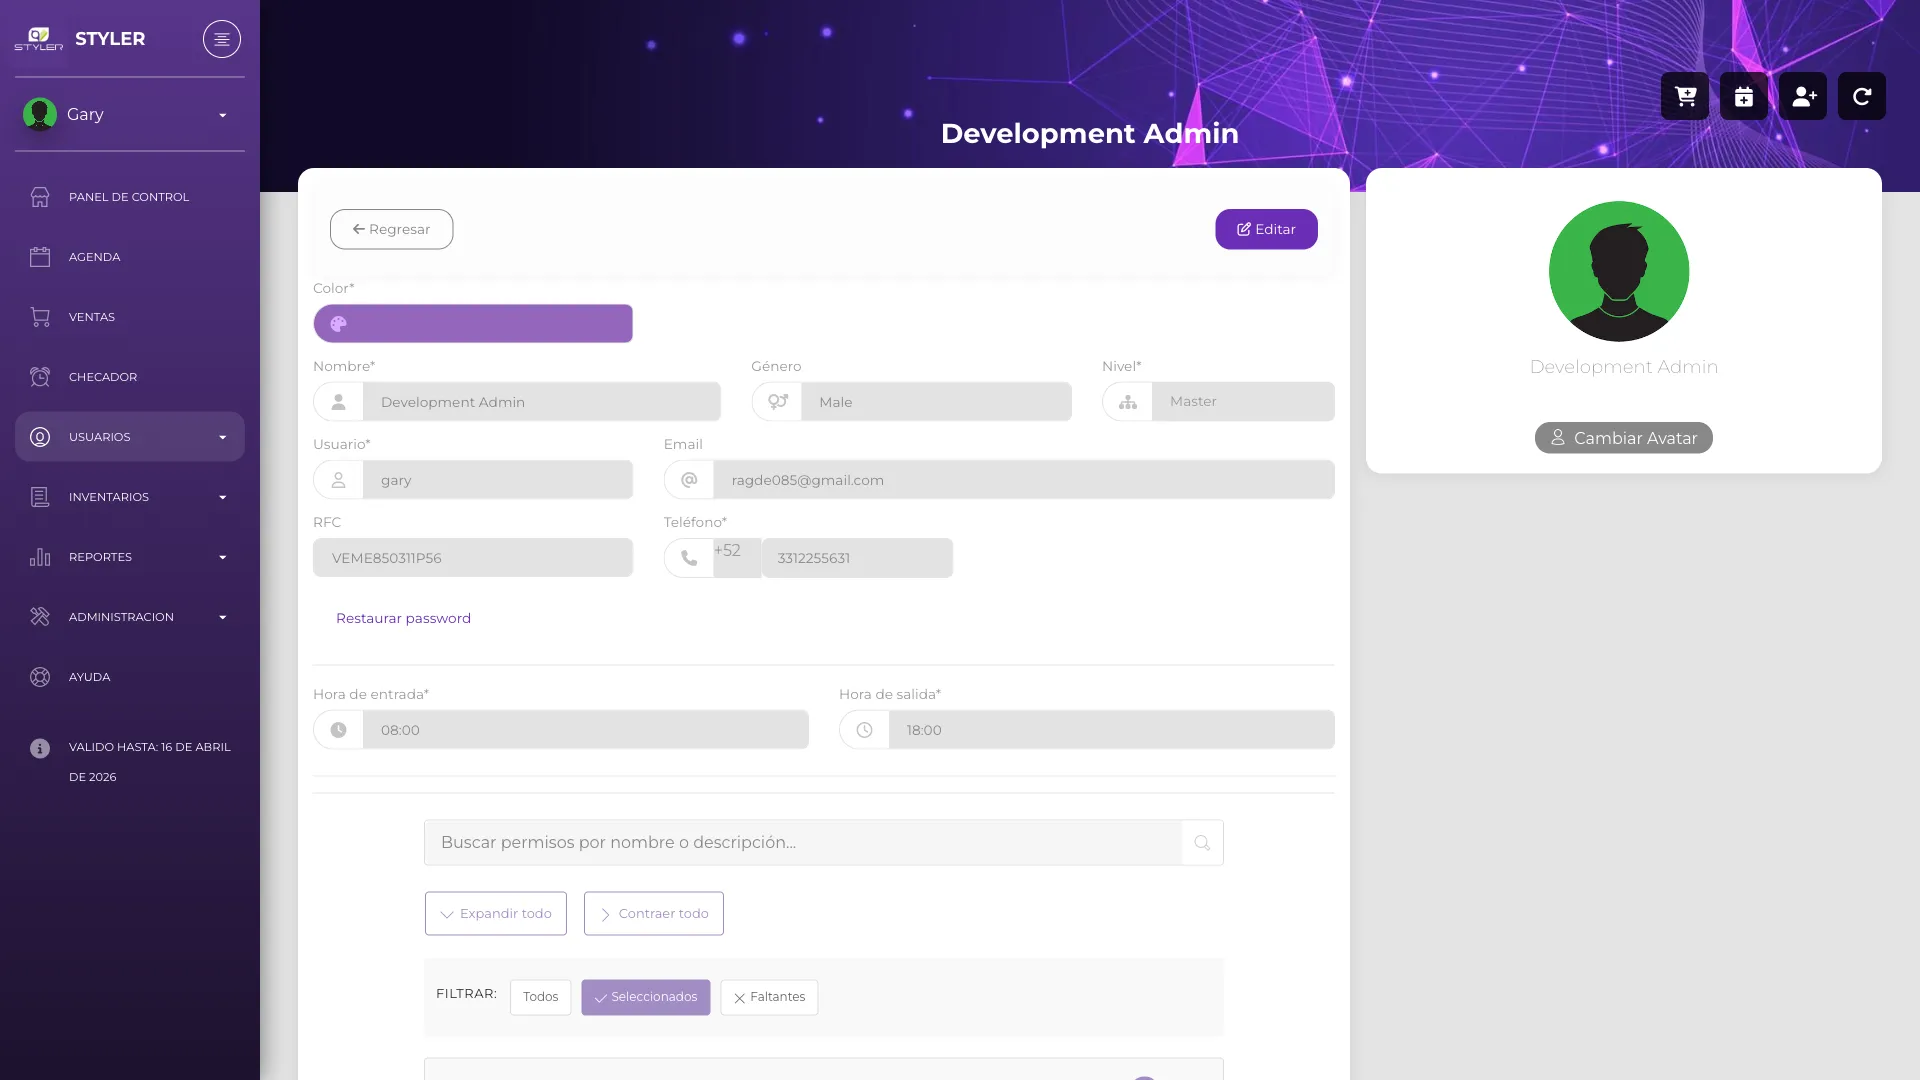Click the phone number field 3312255631

coord(858,558)
